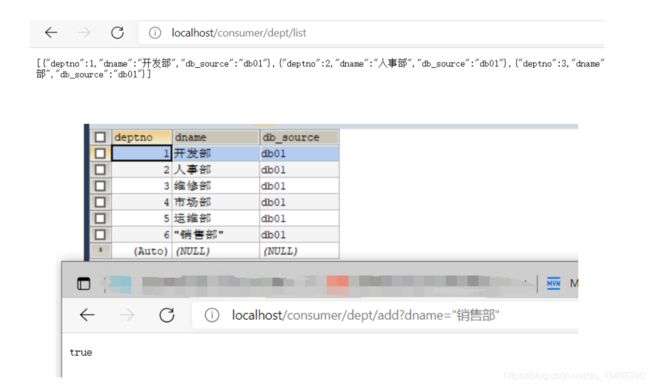Click sidebar panel icon in lower browser
The width and height of the screenshot is (650, 386).
coord(84,284)
